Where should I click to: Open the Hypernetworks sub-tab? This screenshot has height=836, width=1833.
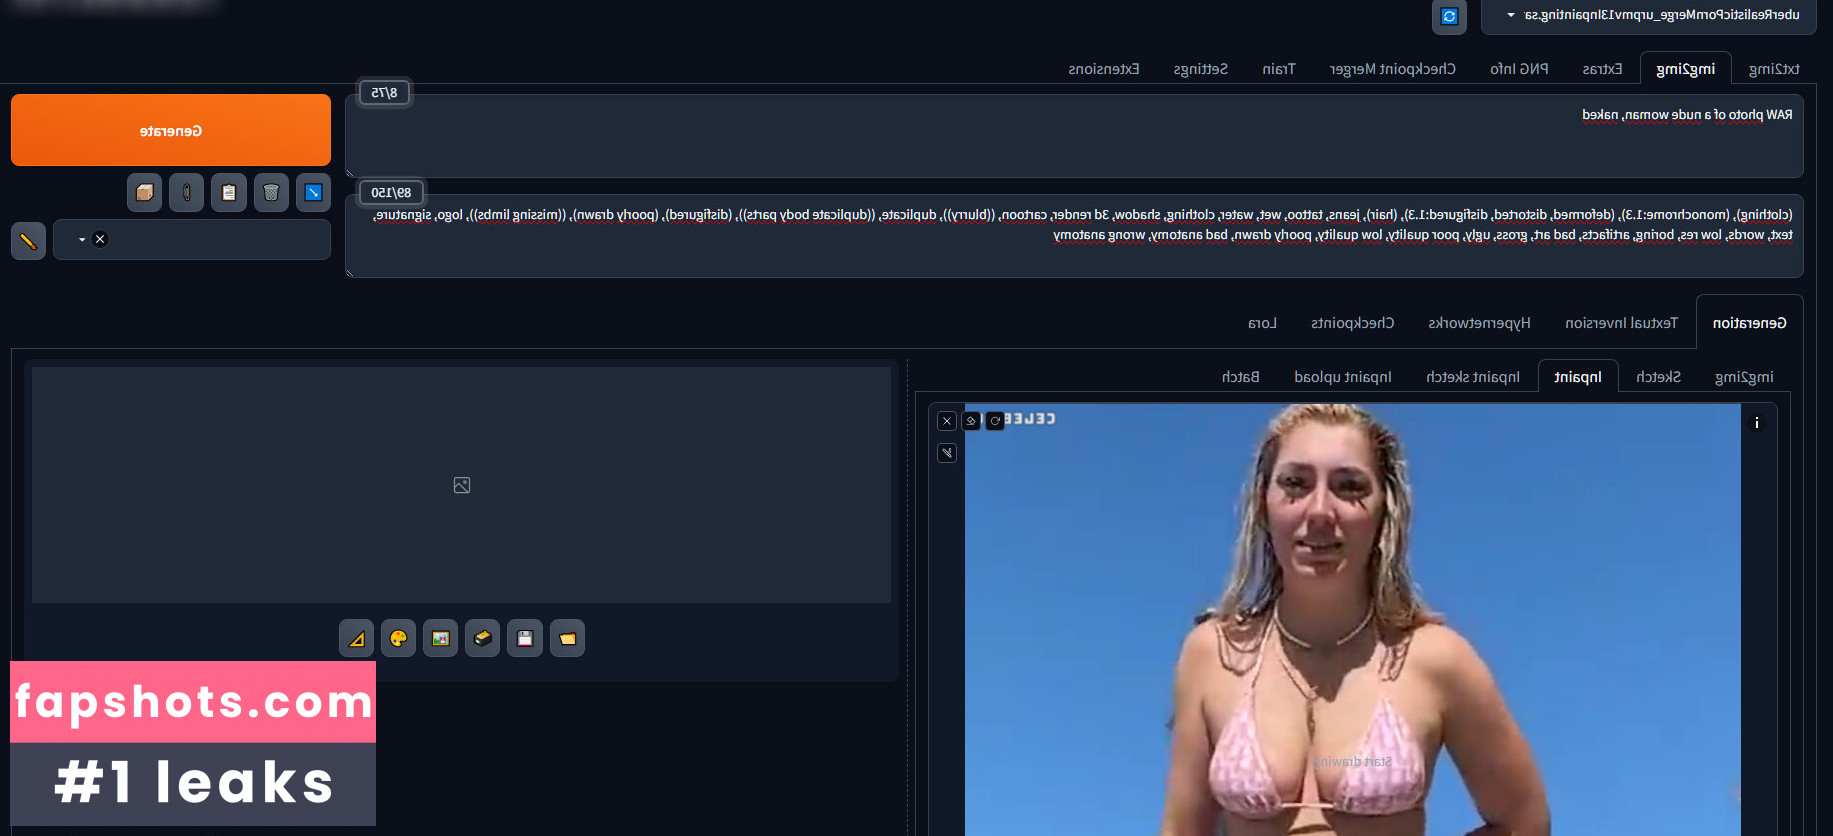pos(1479,323)
